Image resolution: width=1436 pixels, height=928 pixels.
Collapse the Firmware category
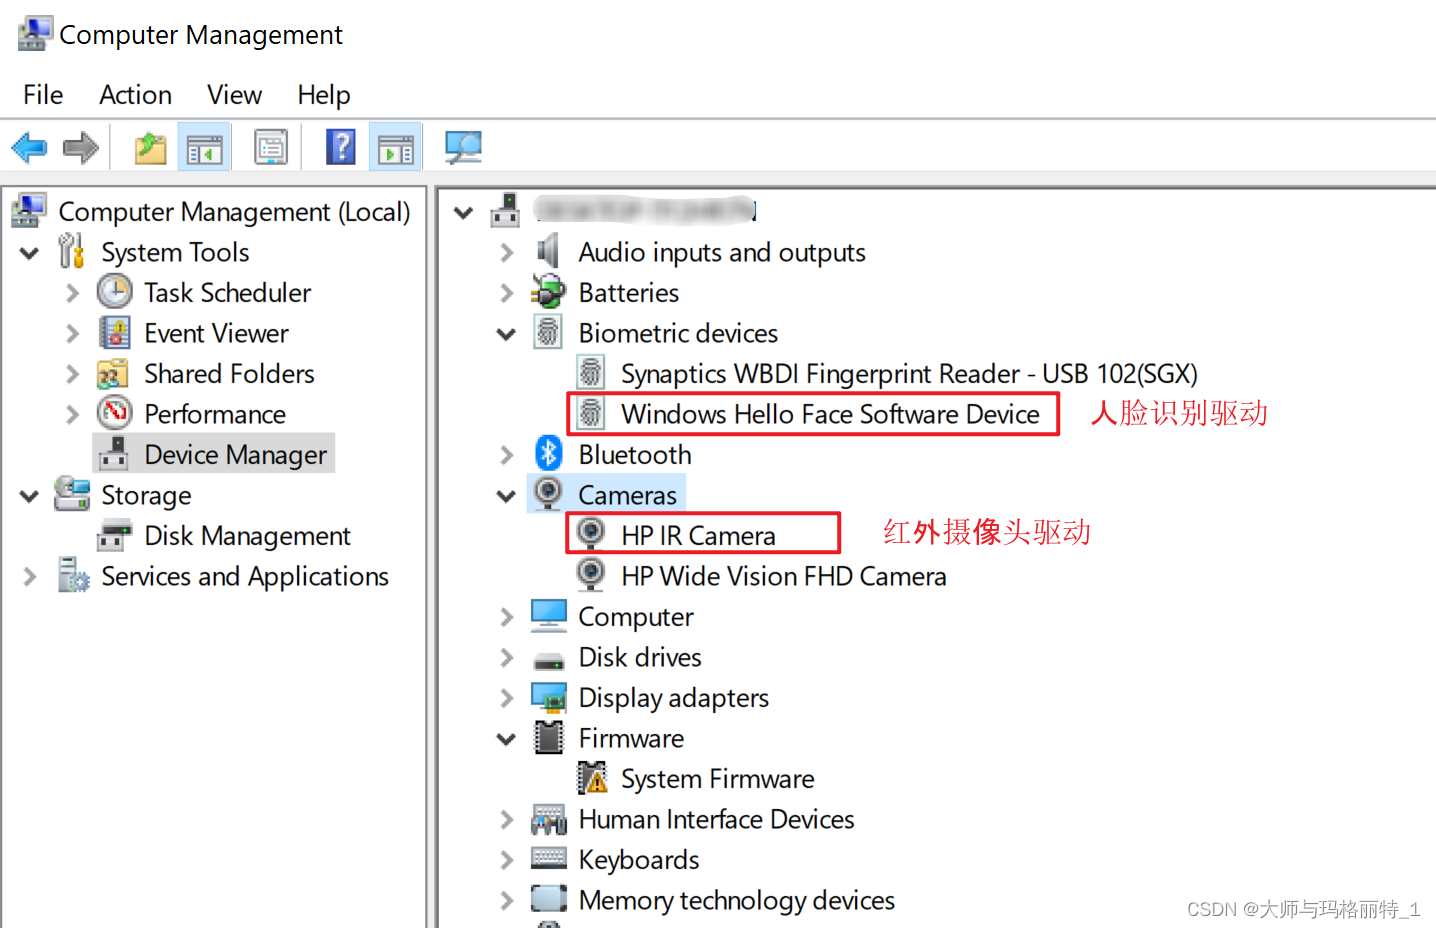tap(507, 739)
